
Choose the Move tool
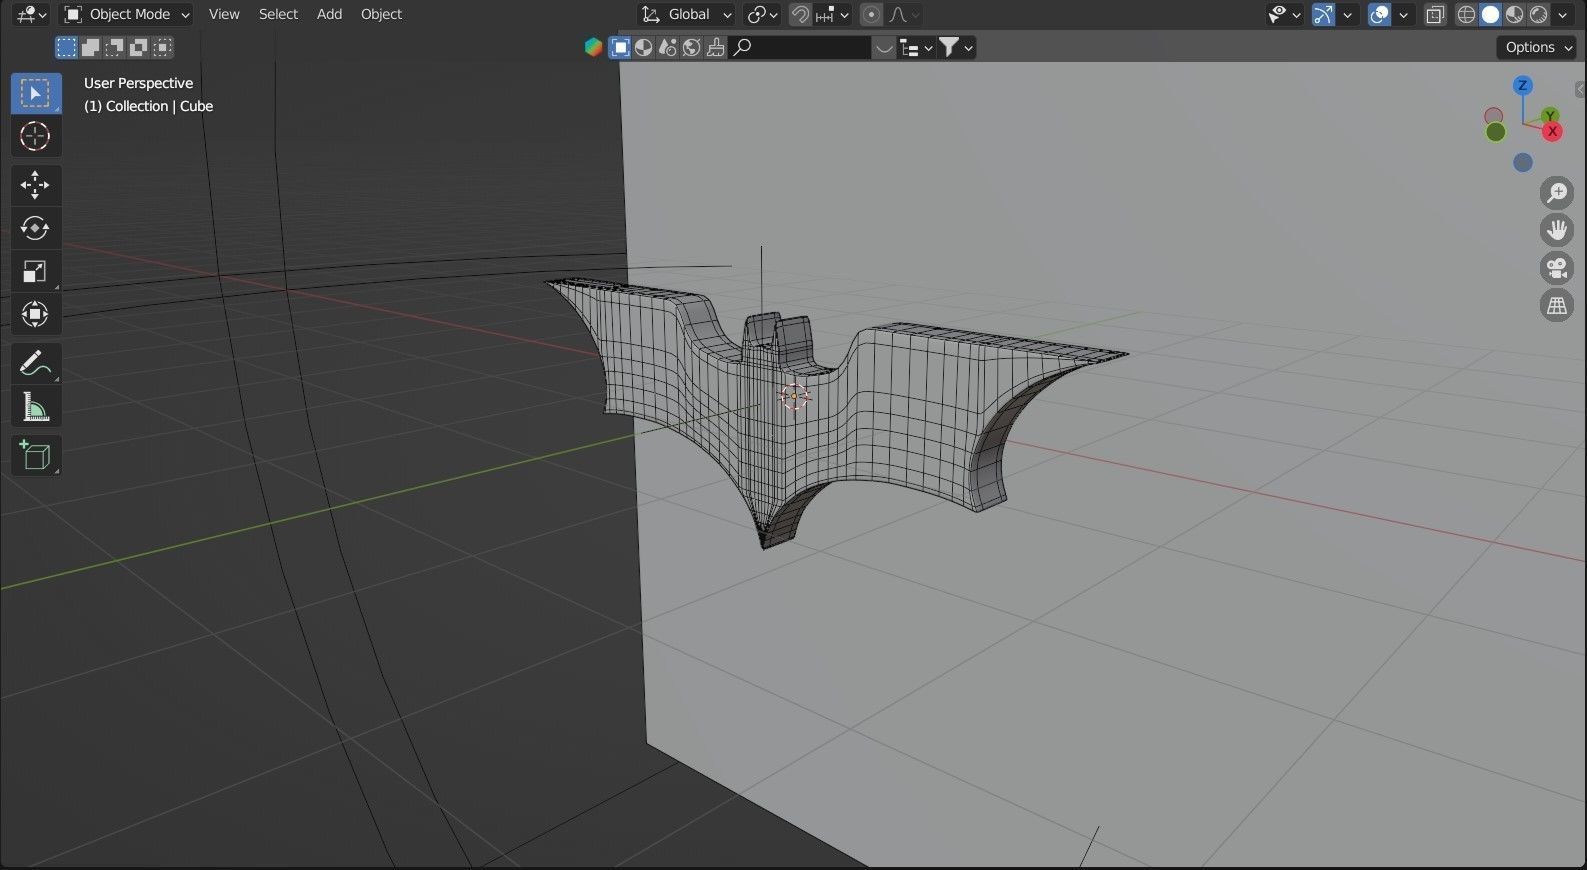coord(36,185)
